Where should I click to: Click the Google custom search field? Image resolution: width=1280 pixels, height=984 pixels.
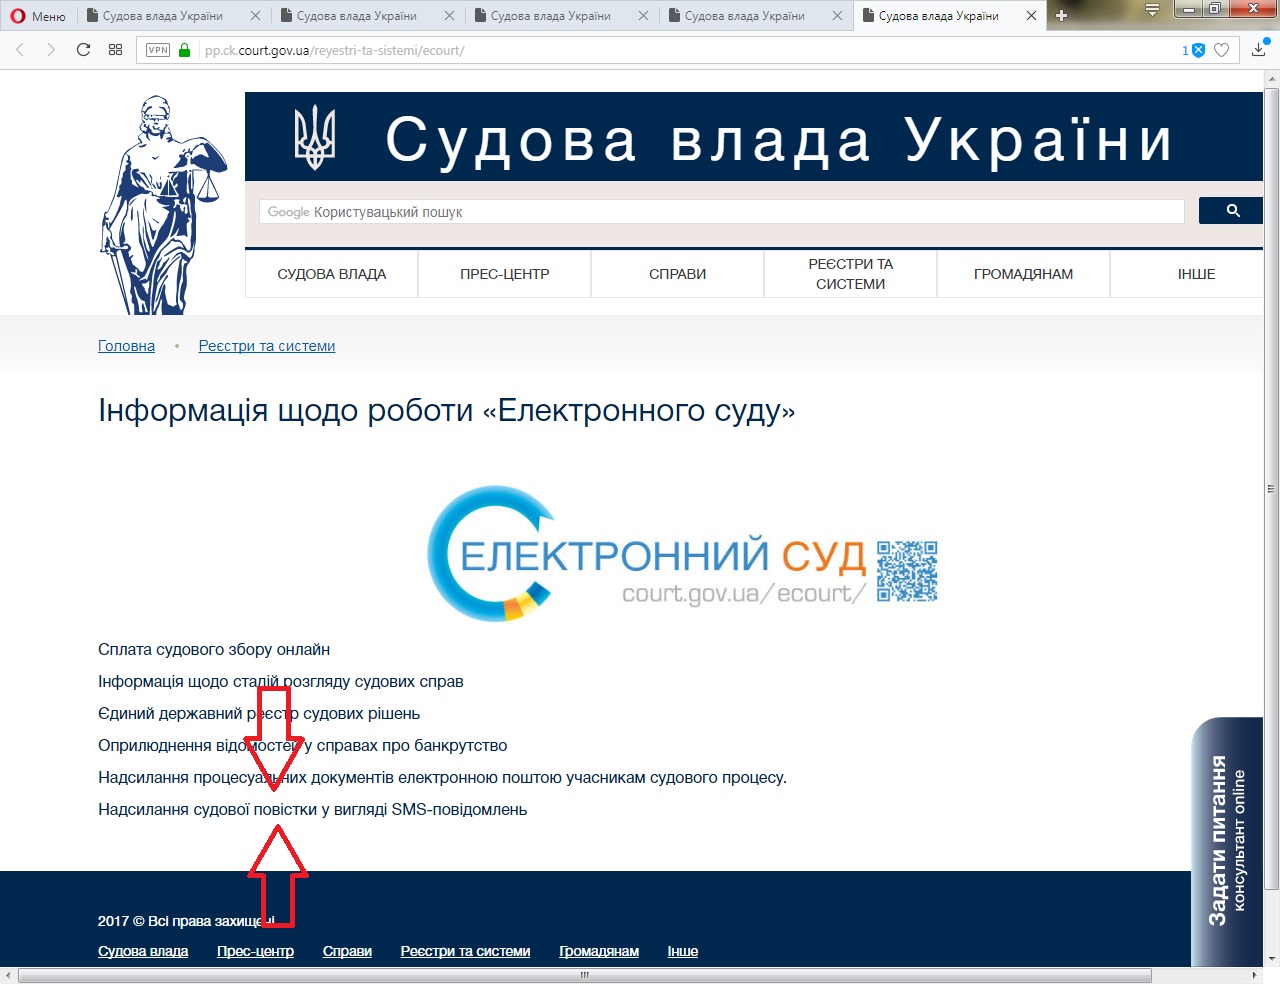click(x=720, y=212)
